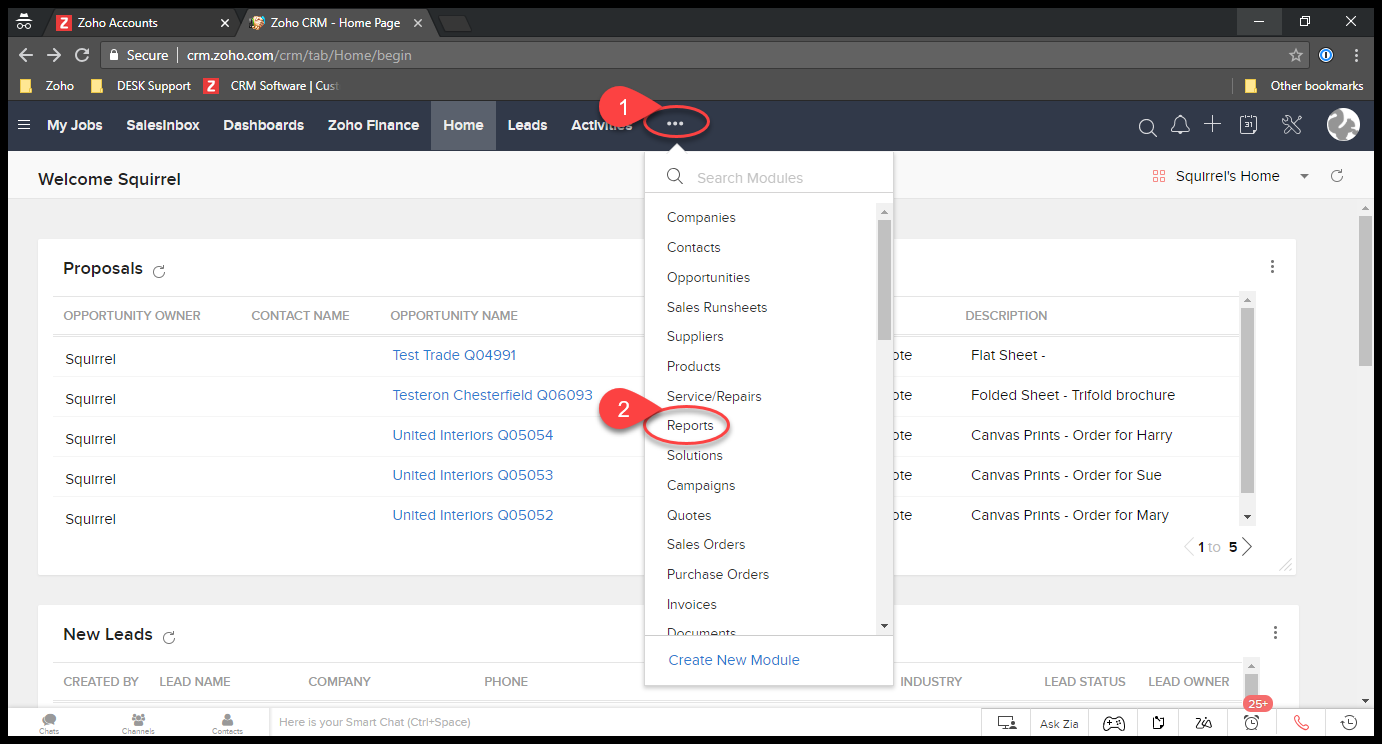Select Campaigns in module list
Screen dimensions: 1382x744
[701, 485]
